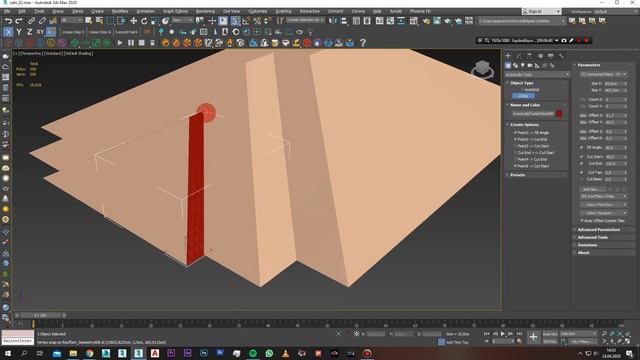Open the Rendering menu
This screenshot has height=360, width=640.
(205, 11)
